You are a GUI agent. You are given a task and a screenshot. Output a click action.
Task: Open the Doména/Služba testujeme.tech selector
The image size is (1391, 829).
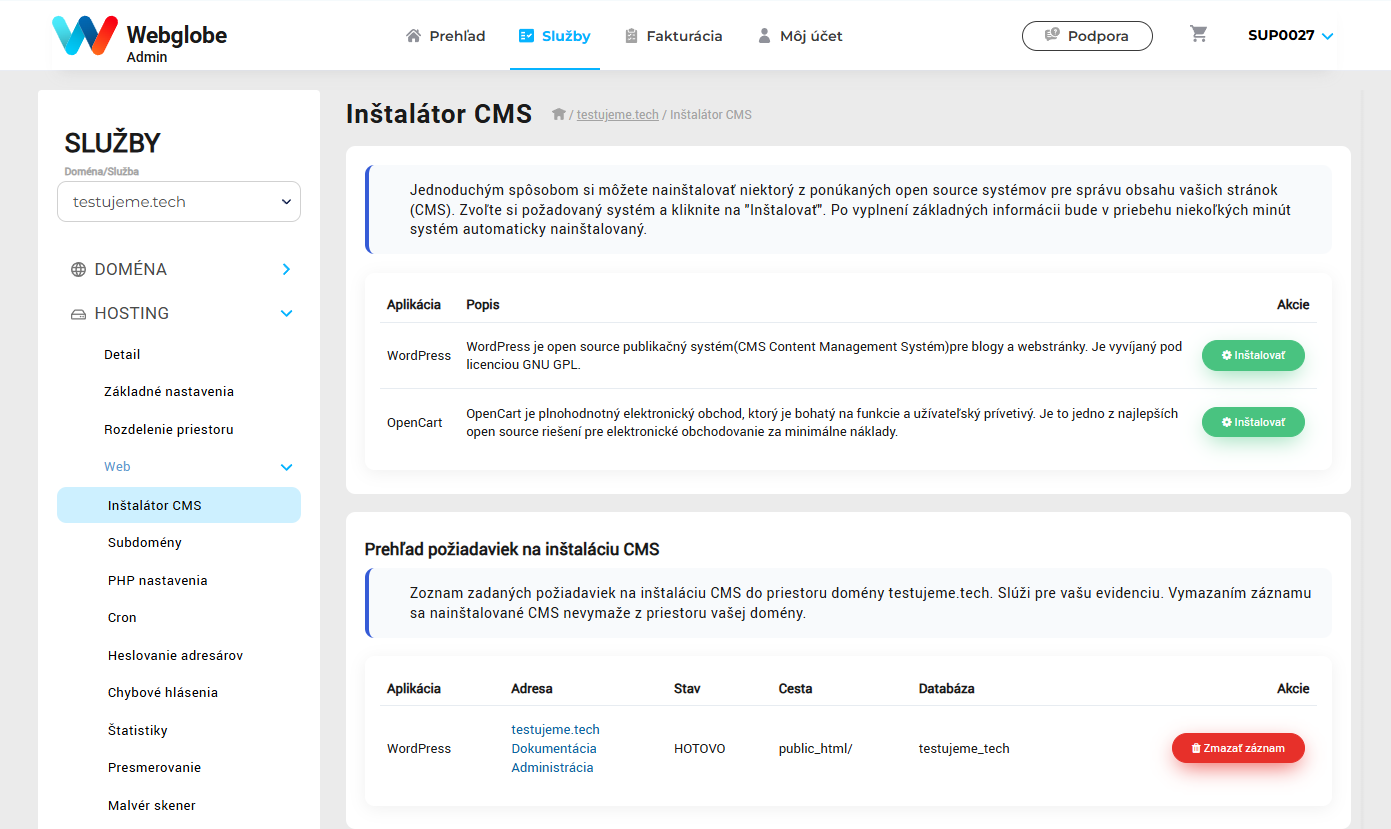pyautogui.click(x=179, y=201)
